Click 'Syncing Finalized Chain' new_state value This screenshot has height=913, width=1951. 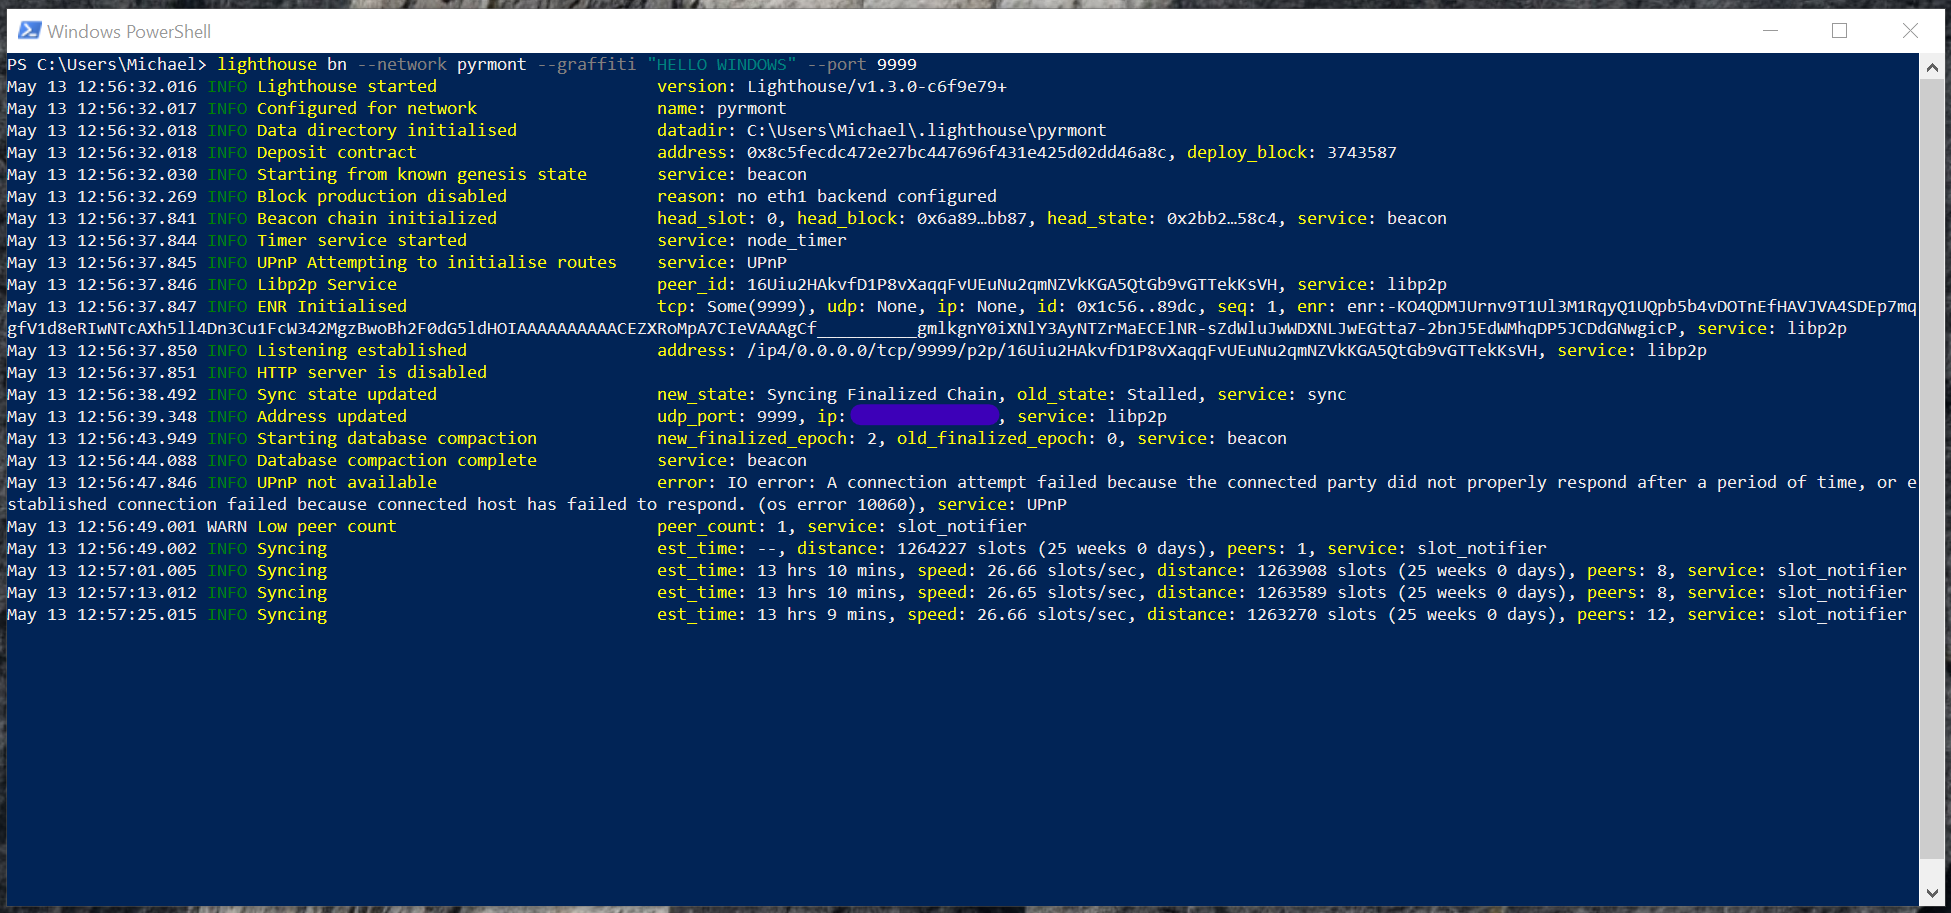pos(882,394)
